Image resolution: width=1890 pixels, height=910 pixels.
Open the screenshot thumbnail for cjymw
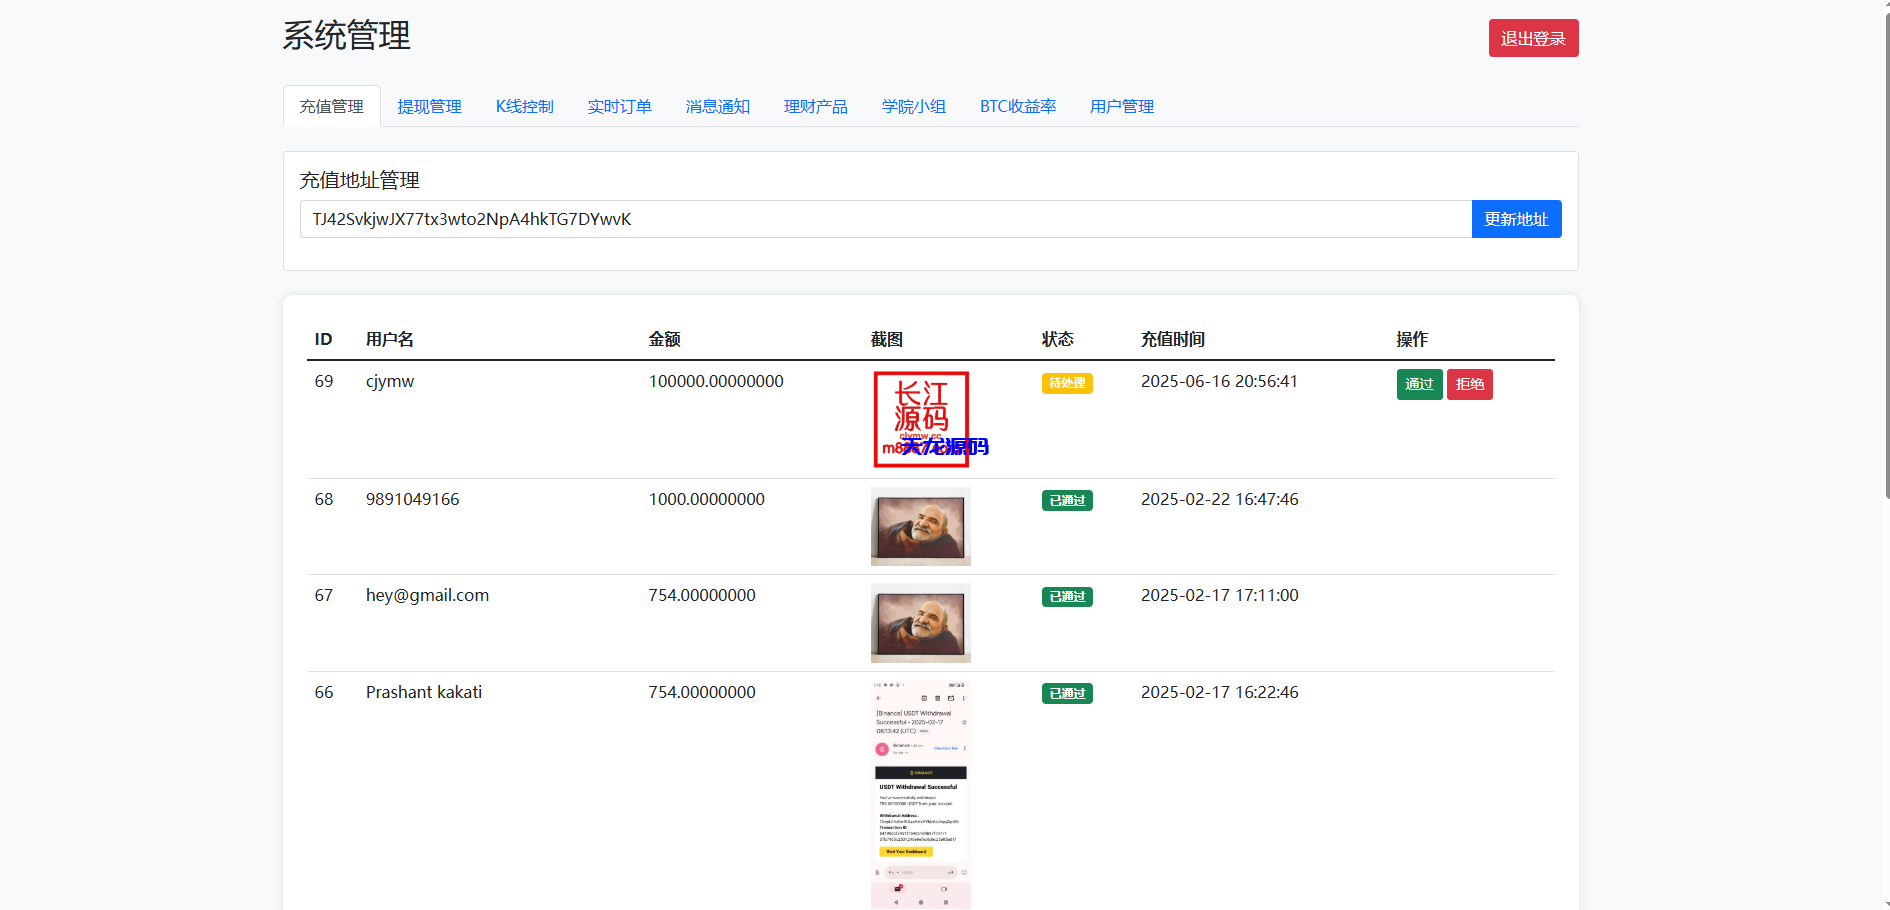[x=920, y=420]
